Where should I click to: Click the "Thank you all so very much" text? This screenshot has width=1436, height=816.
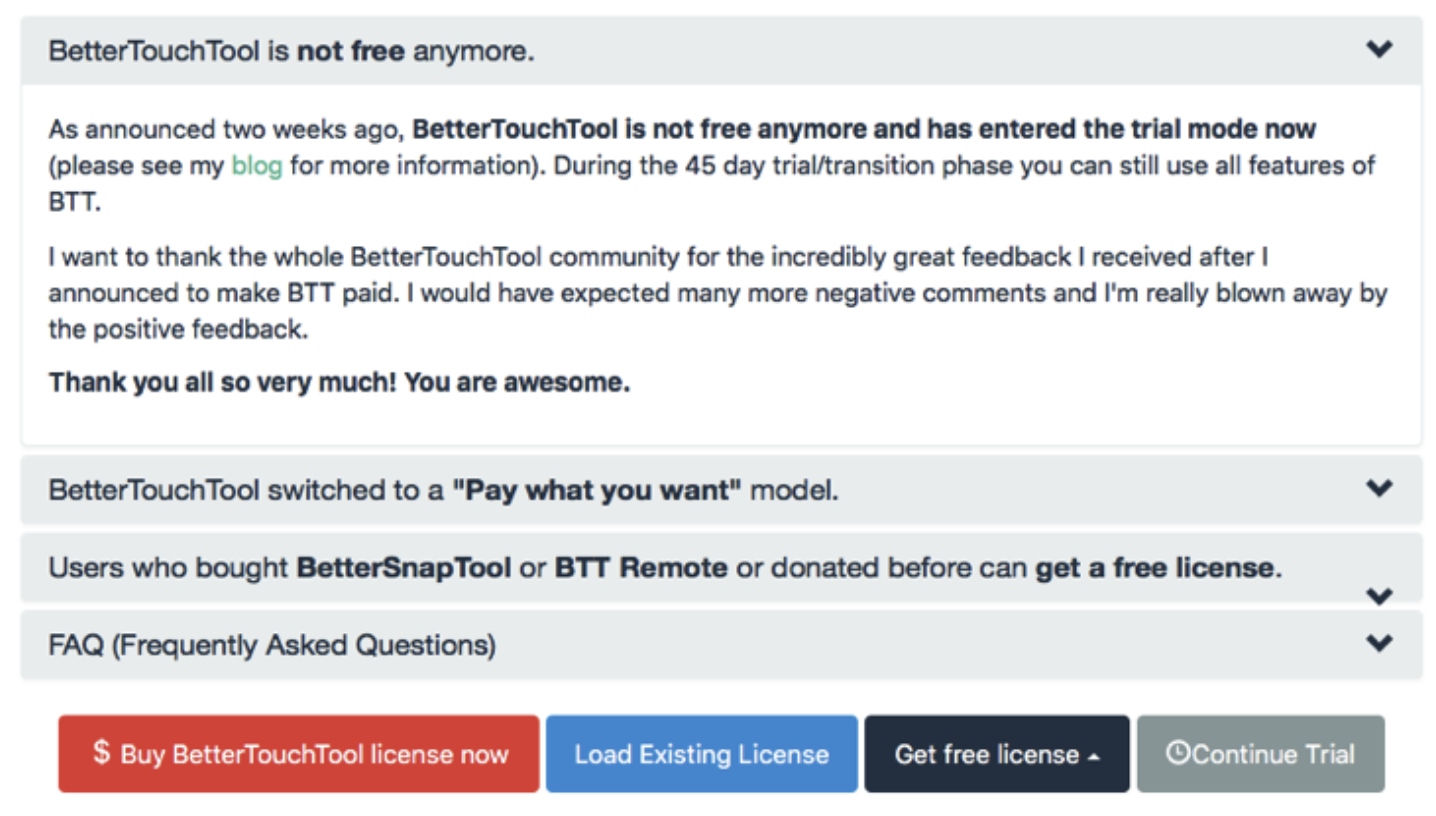[x=339, y=383]
